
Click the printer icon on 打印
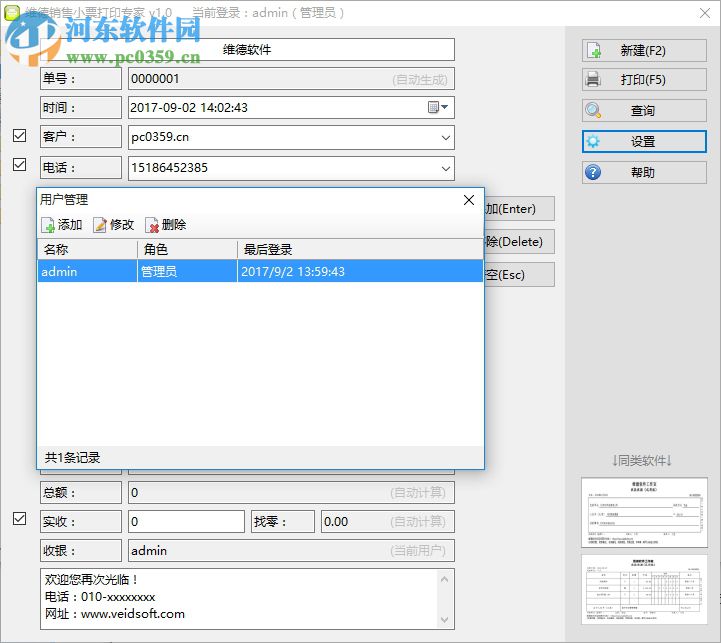point(593,80)
